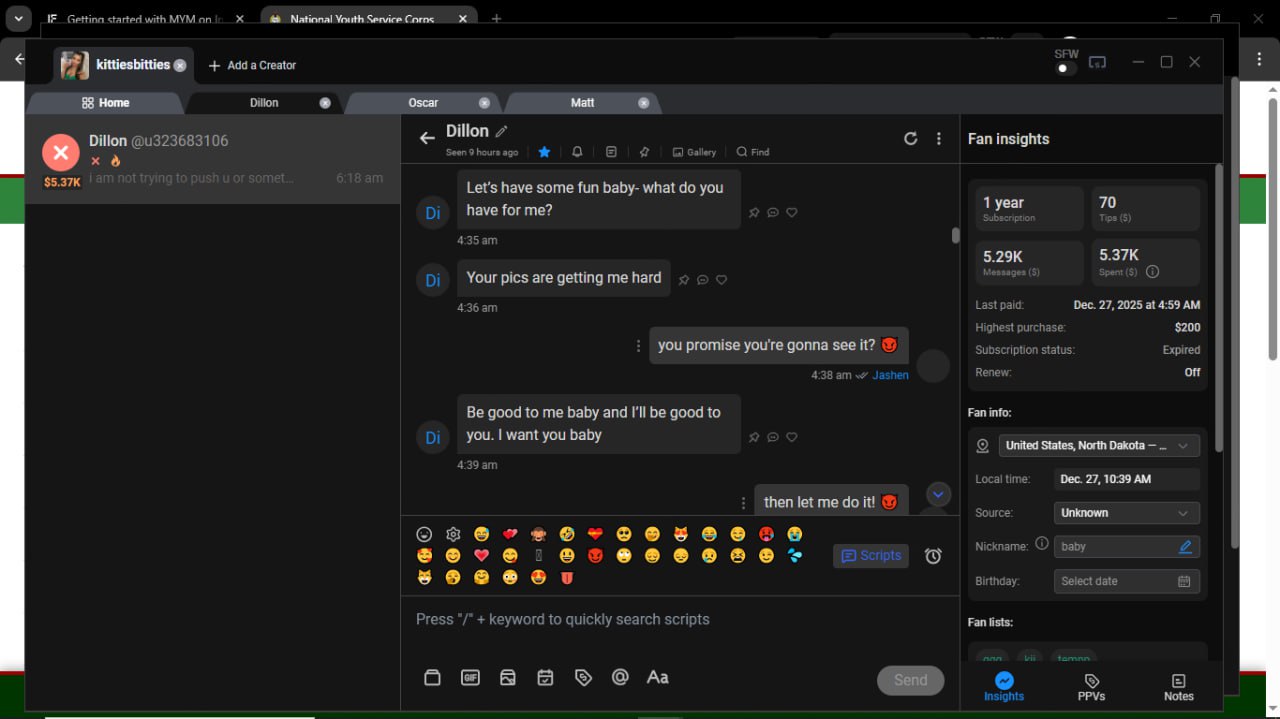Click Find to search the chat

pyautogui.click(x=753, y=152)
